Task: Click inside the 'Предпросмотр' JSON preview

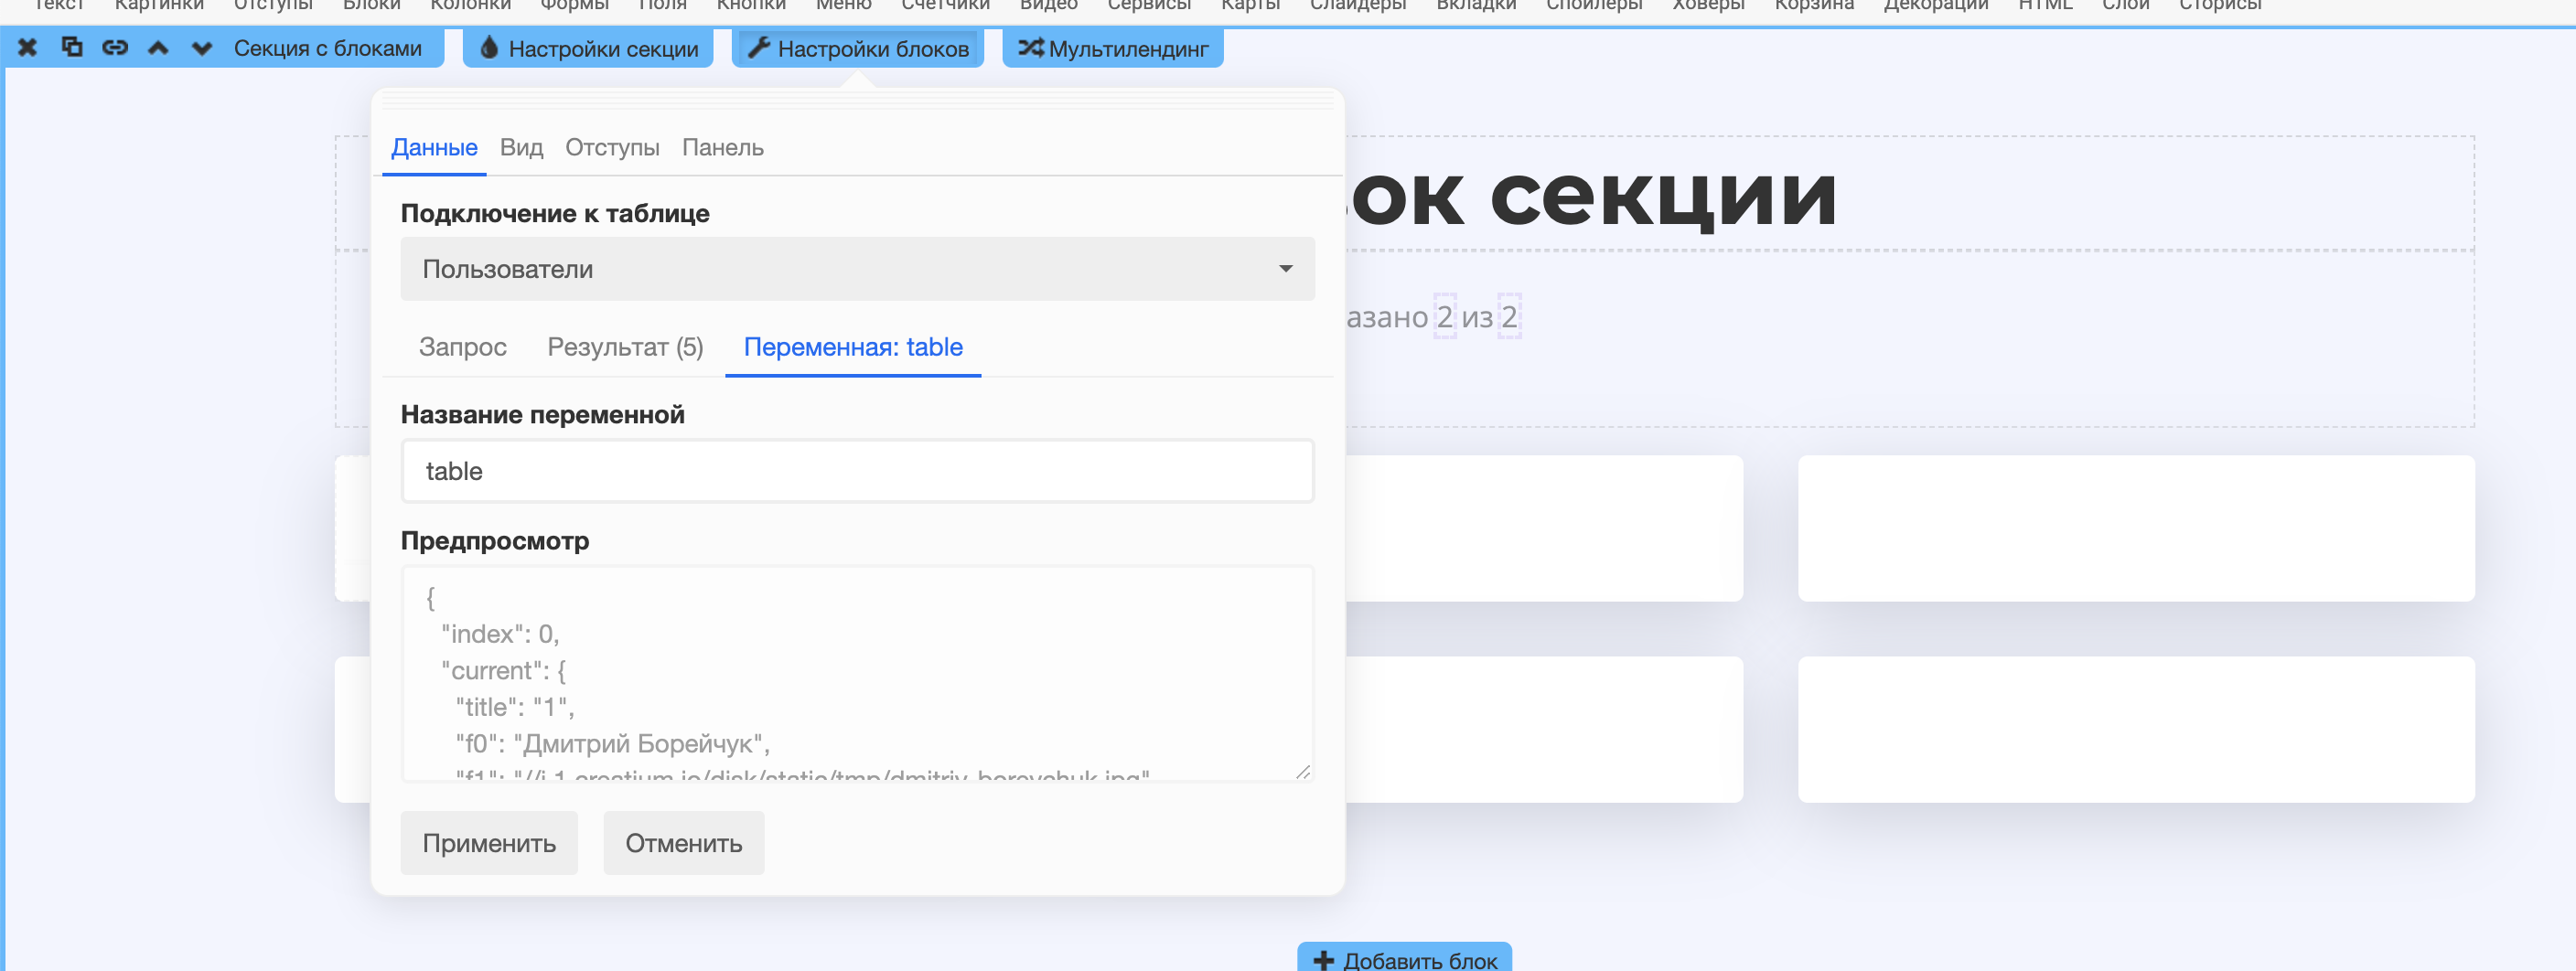Action: point(857,673)
